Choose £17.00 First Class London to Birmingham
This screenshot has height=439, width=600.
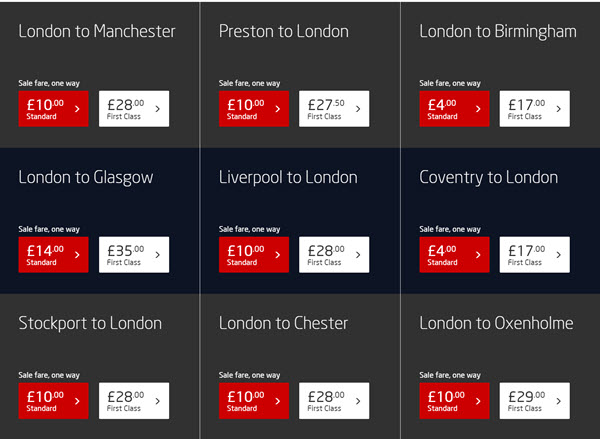click(x=535, y=109)
